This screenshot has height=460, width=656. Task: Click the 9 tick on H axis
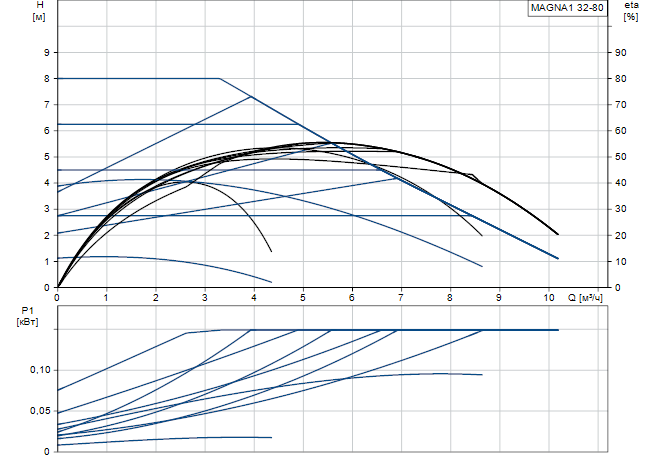click(47, 53)
